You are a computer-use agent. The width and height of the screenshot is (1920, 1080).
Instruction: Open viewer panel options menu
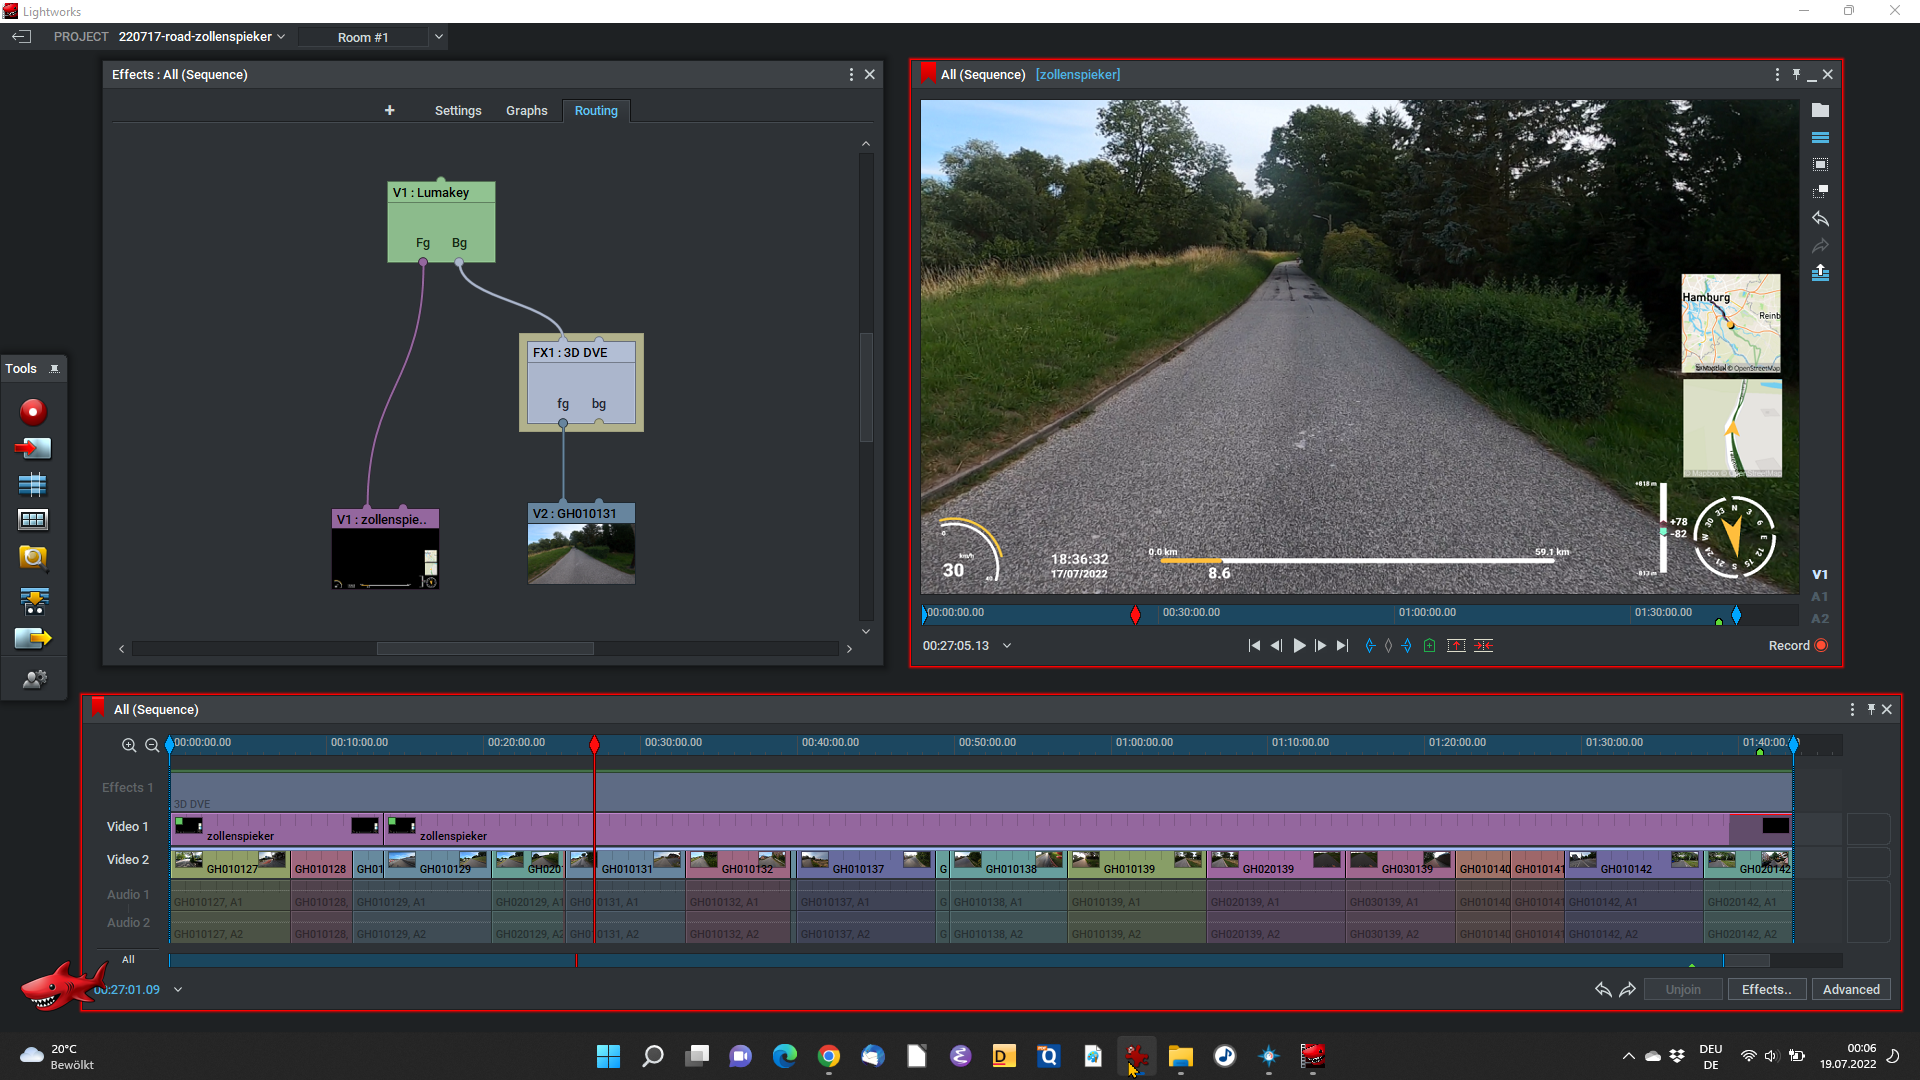[x=1777, y=75]
